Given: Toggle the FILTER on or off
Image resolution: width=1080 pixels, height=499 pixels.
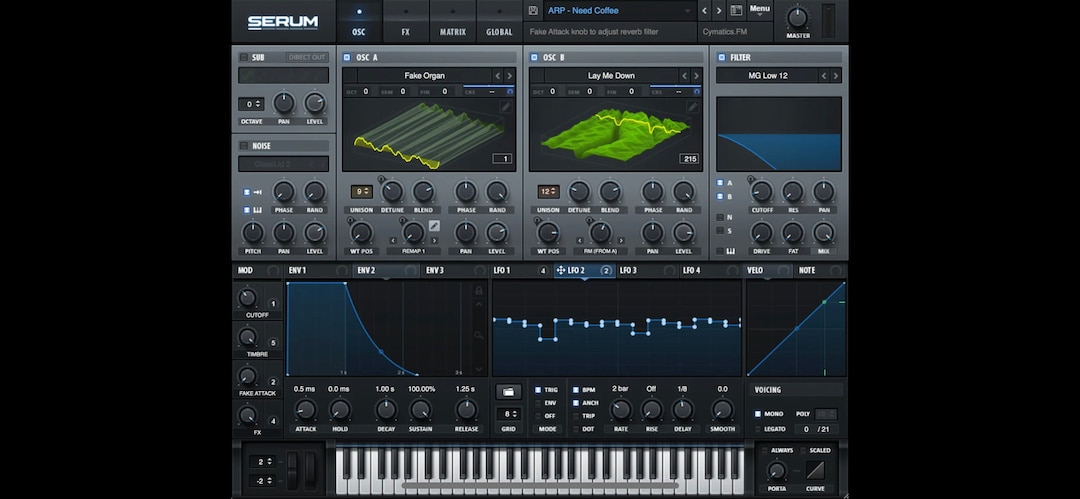Looking at the screenshot, I should [x=721, y=57].
